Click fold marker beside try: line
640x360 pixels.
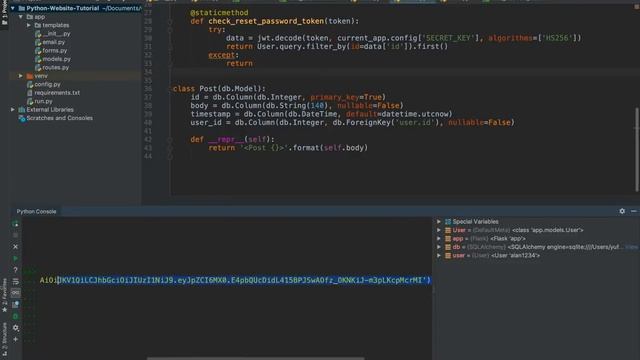pyautogui.click(x=170, y=30)
